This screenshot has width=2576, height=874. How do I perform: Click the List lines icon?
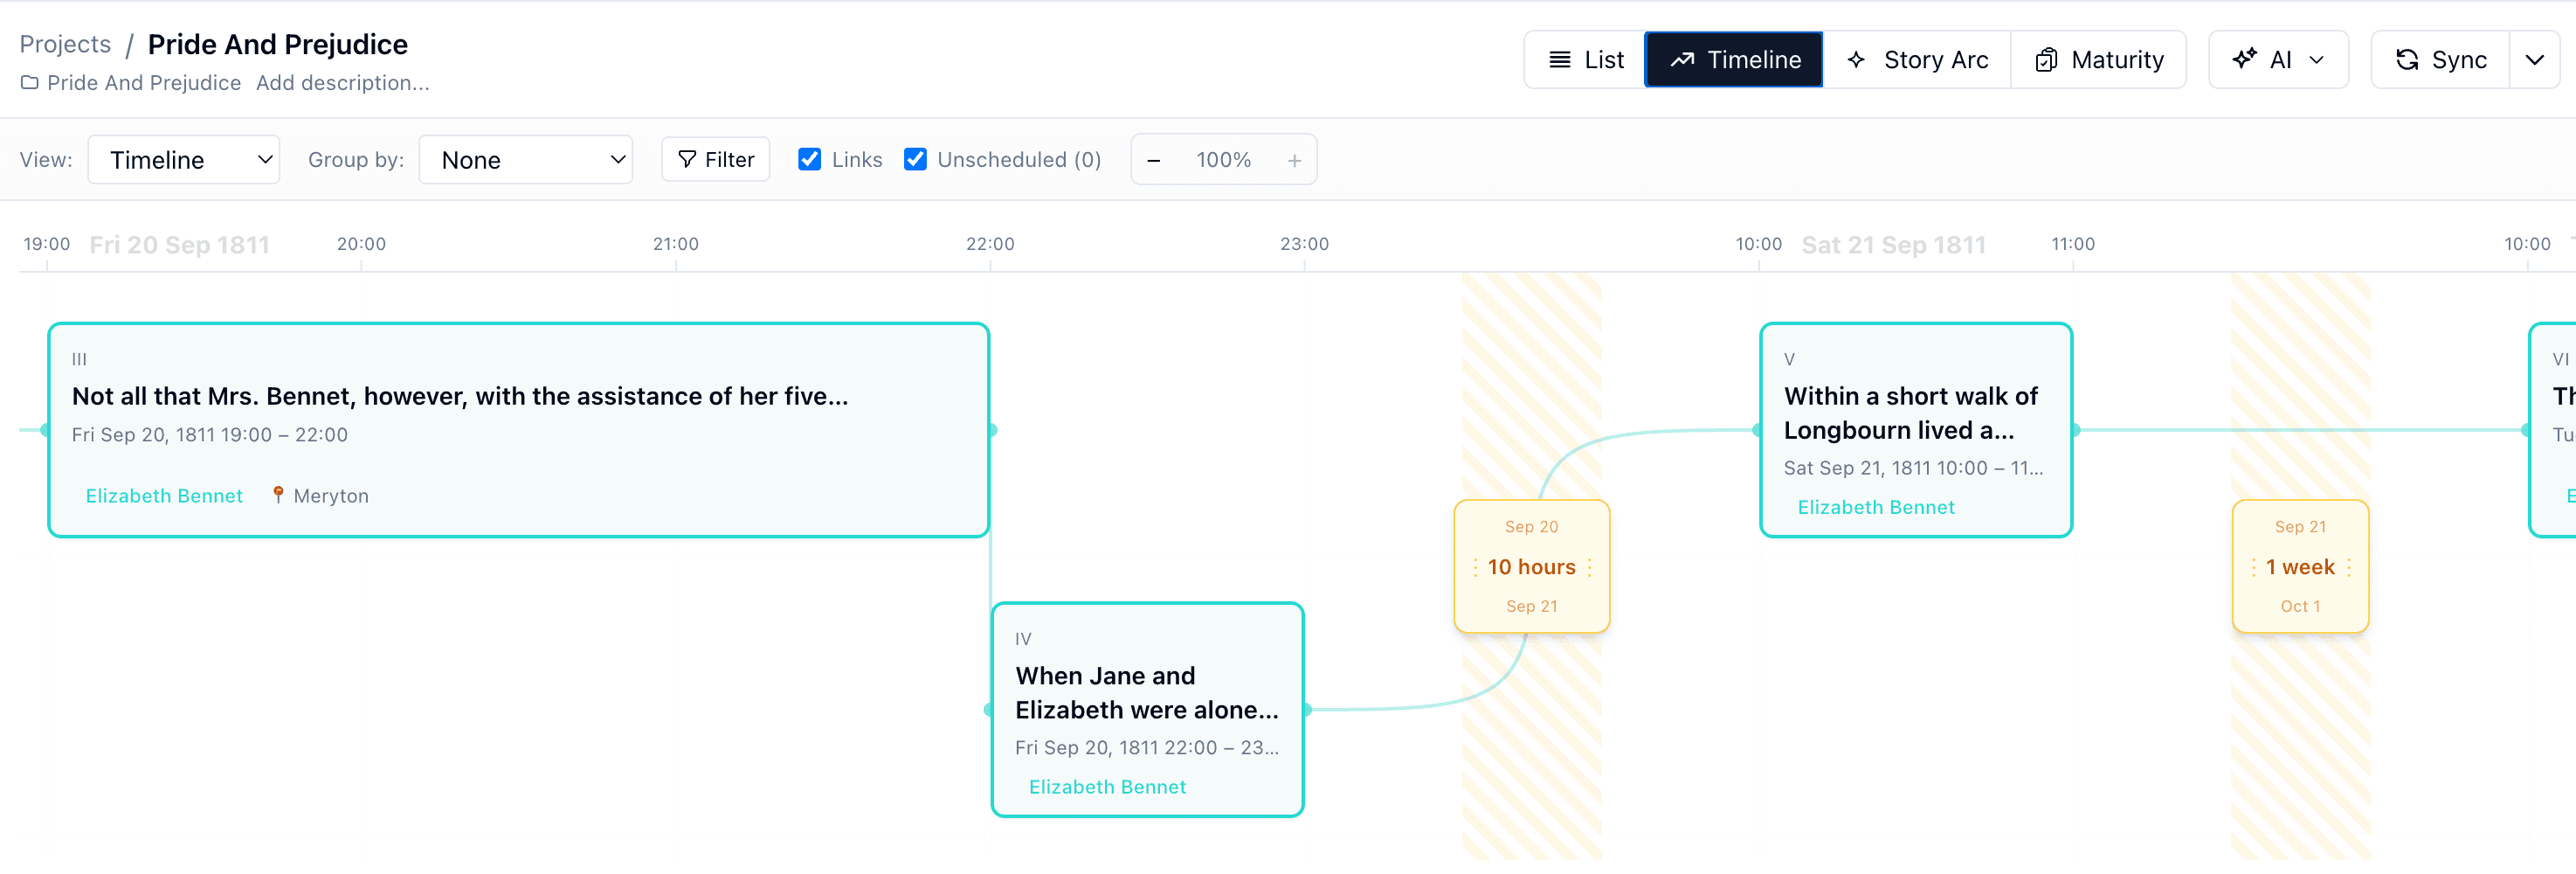(x=1559, y=60)
